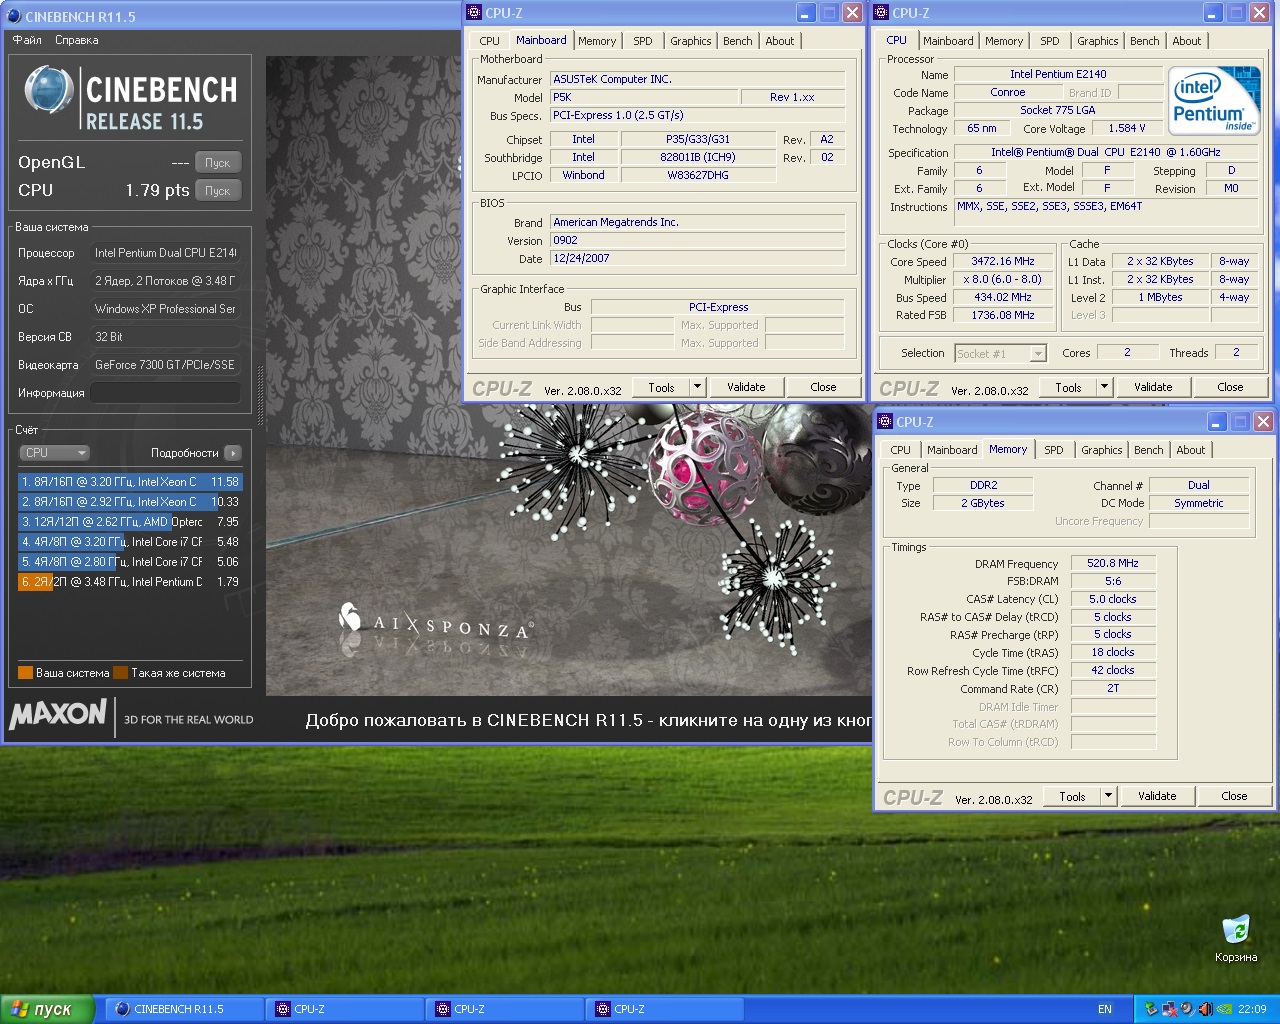
Task: Open Bench tab in processor CPU-Z window
Action: point(1145,41)
